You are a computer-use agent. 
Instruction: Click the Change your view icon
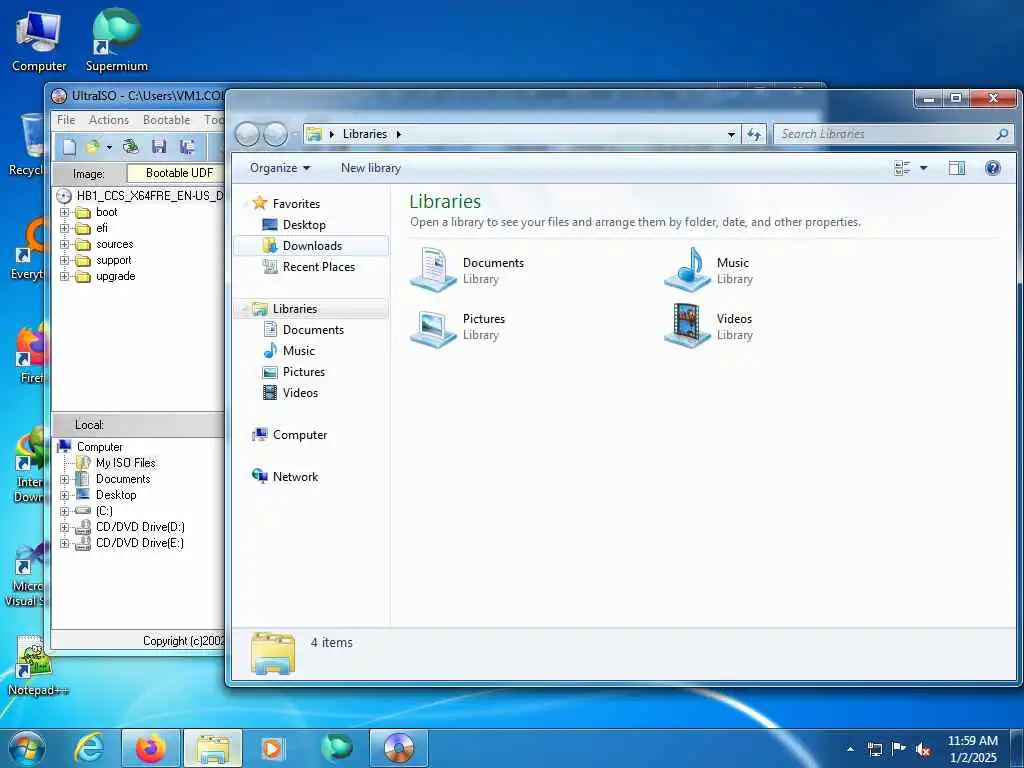902,168
